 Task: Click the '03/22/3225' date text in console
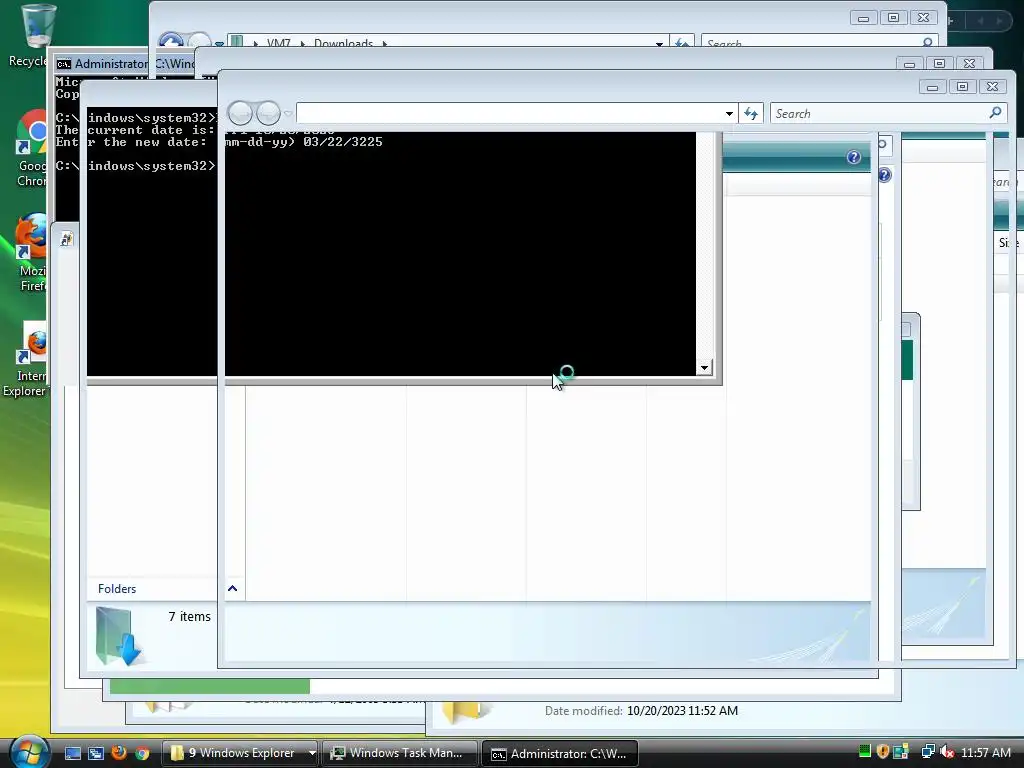pyautogui.click(x=343, y=142)
